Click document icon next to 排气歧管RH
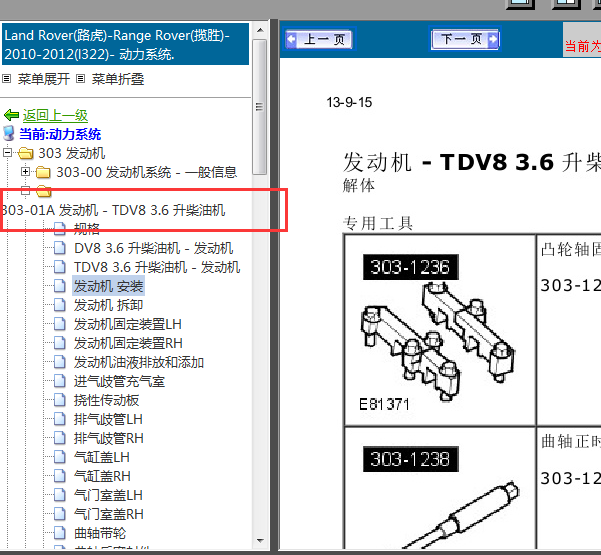Image resolution: width=601 pixels, height=555 pixels. click(59, 438)
